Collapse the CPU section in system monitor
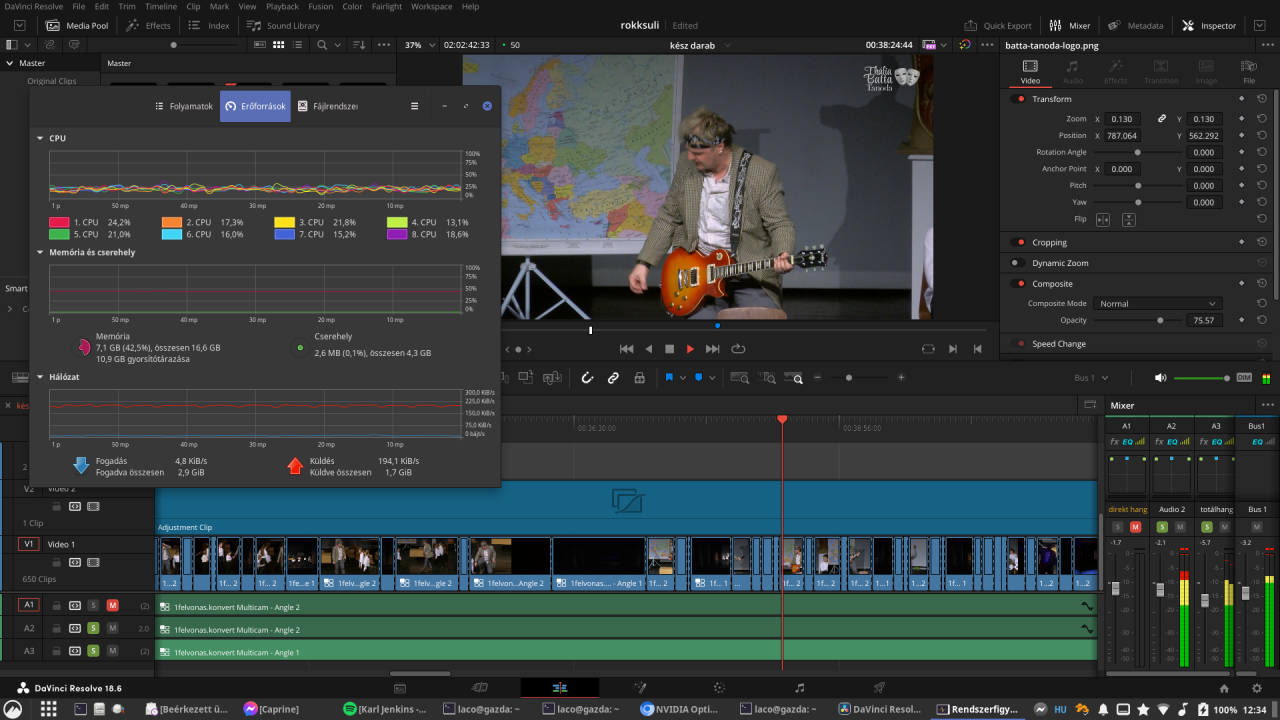Image resolution: width=1280 pixels, height=720 pixels. click(x=40, y=138)
